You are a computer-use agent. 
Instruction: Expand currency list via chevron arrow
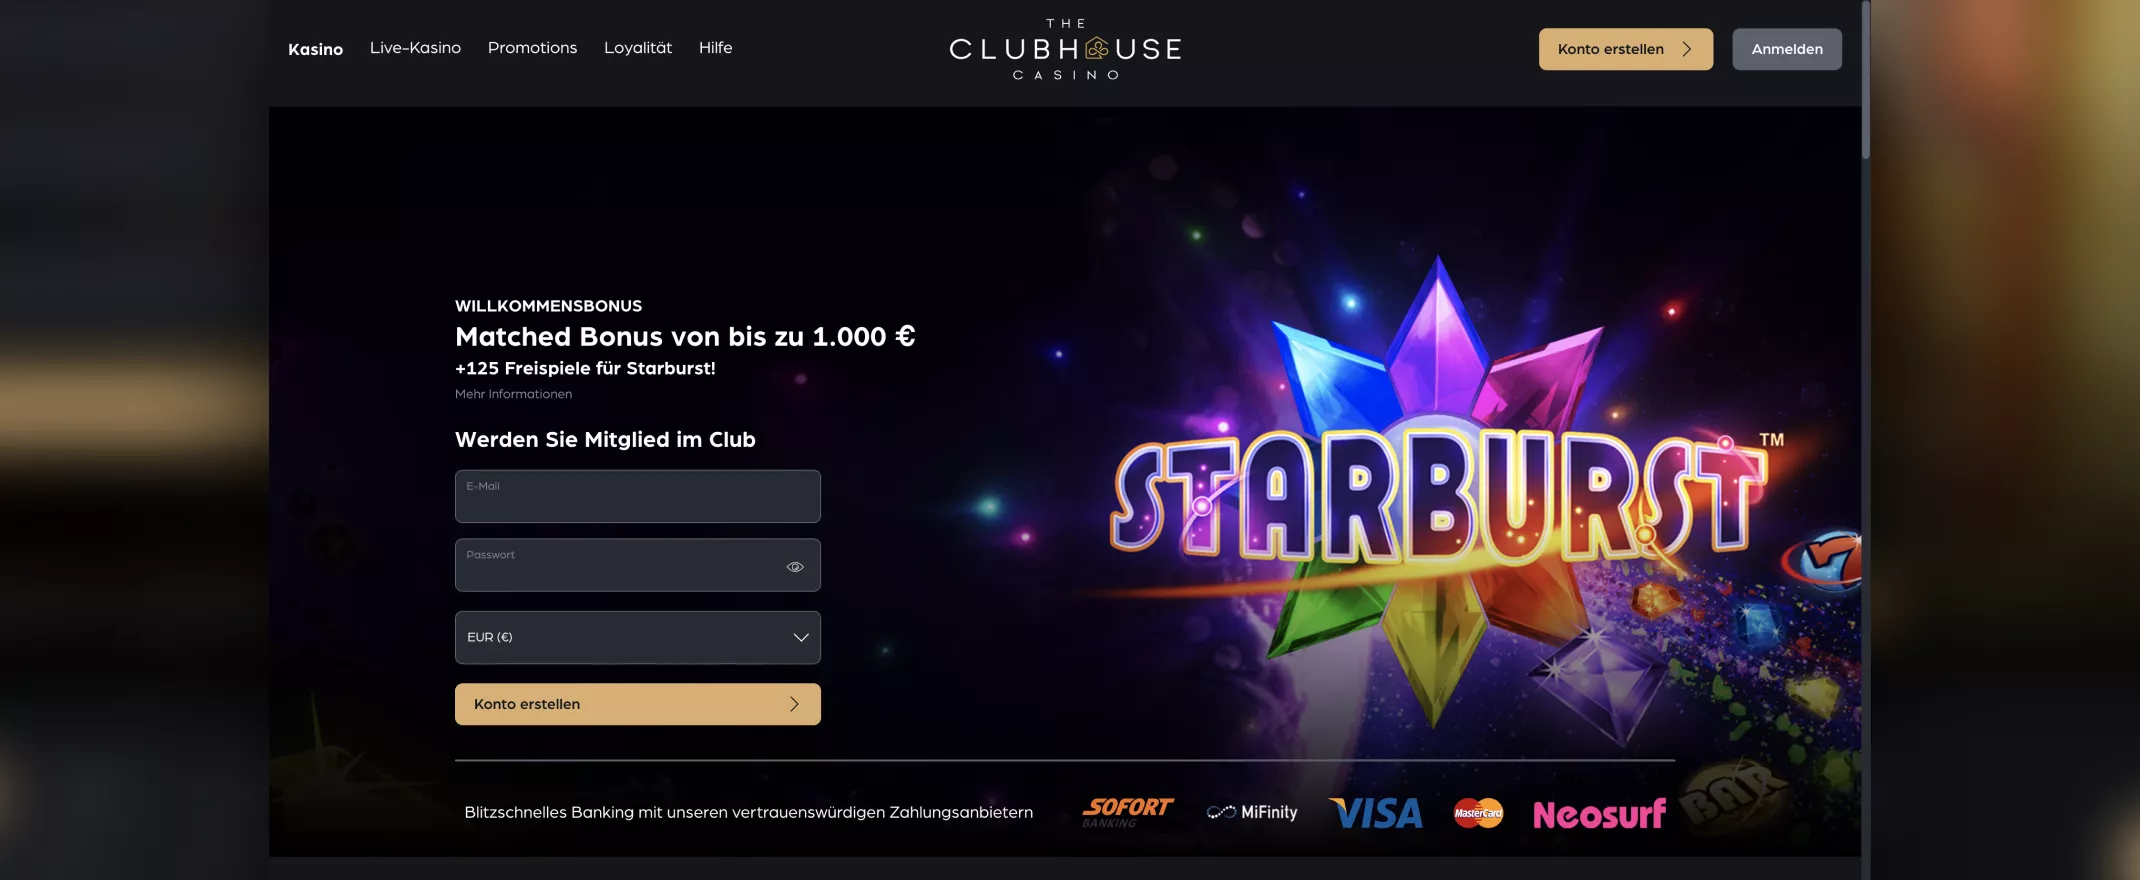801,637
